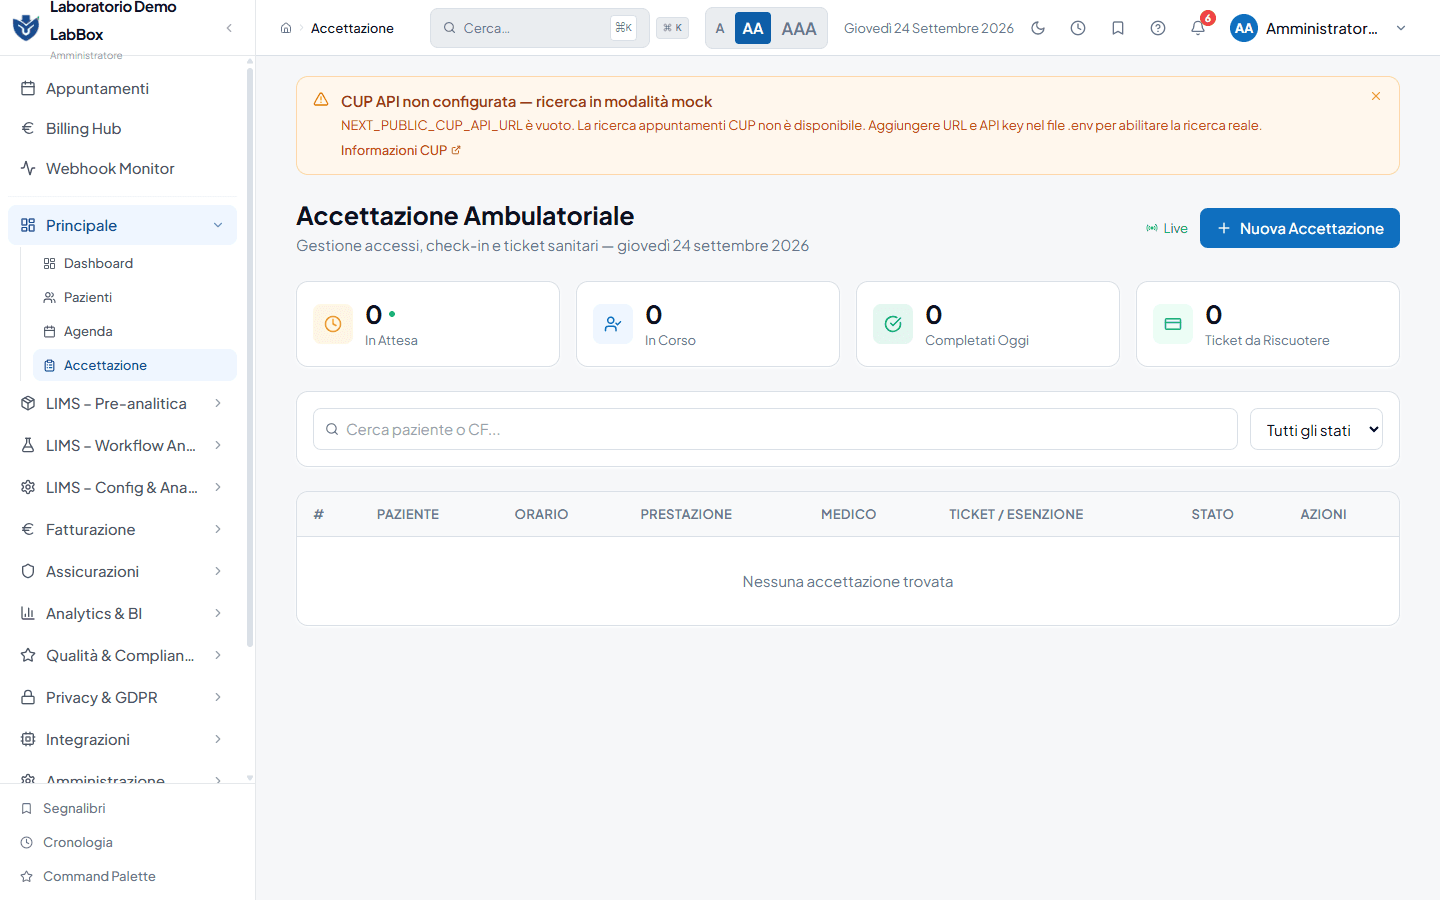Click the sidebar vertical scrollbar
1440x900 pixels.
(x=250, y=355)
